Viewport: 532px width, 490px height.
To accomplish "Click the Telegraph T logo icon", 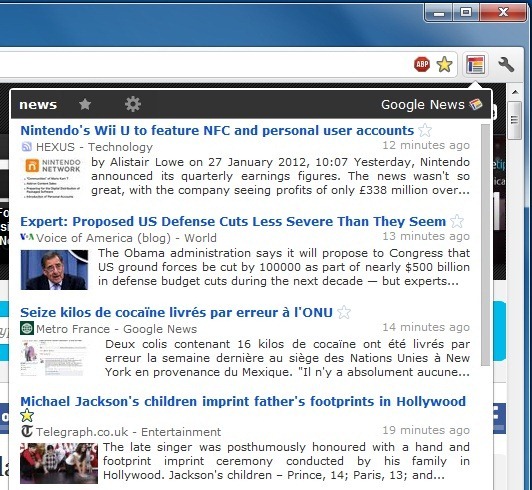I will coord(27,431).
